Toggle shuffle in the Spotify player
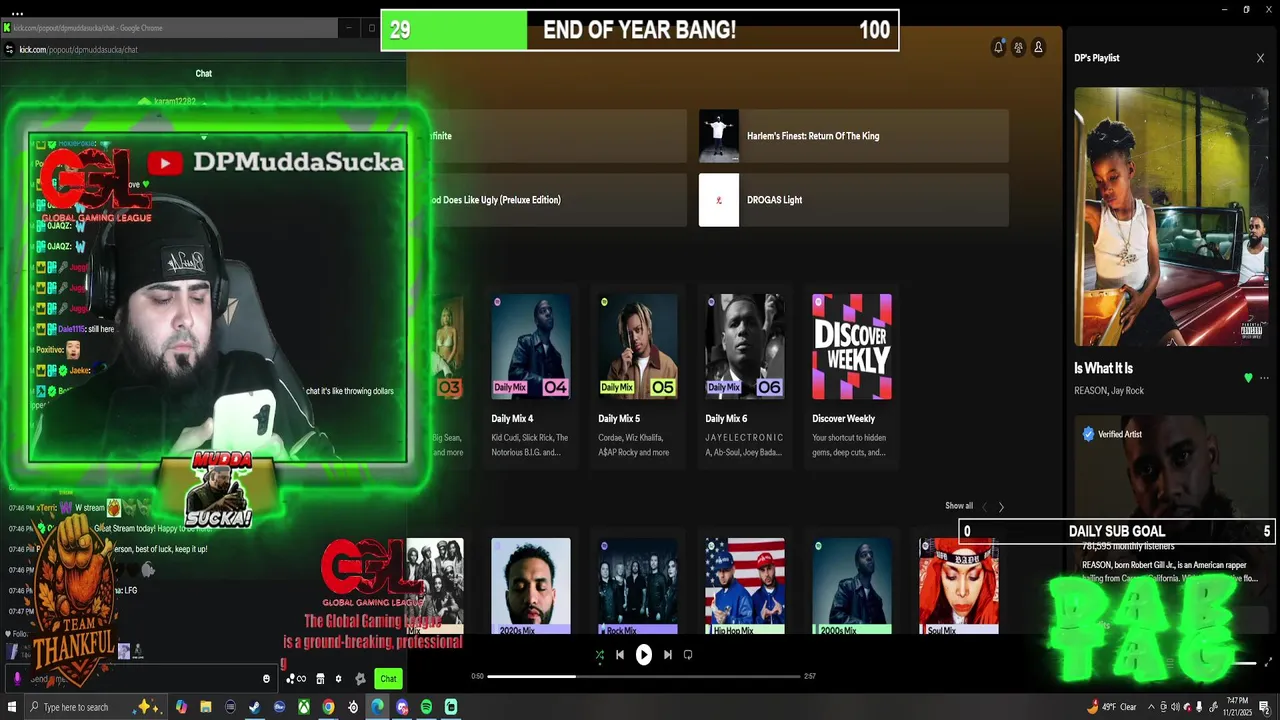This screenshot has height=720, width=1280. click(x=599, y=655)
